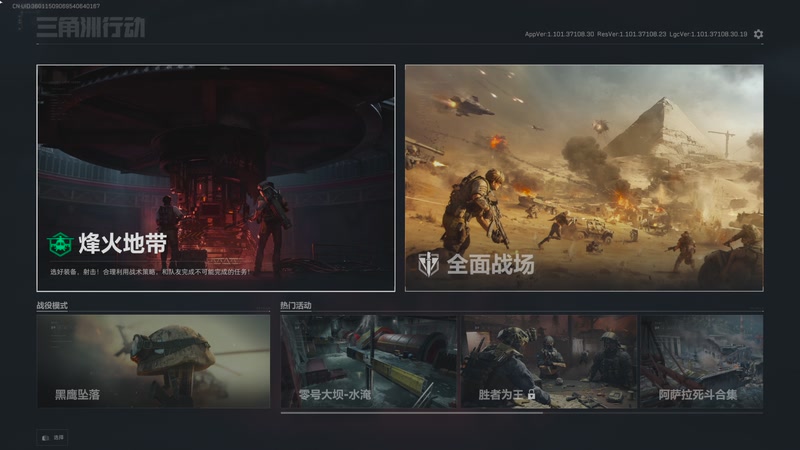Select the 全面战场 game mode card
Screen dimensions: 800x450
(584, 178)
